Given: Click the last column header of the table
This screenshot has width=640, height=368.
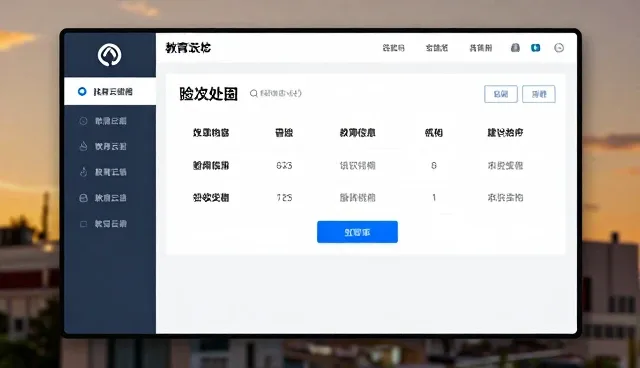Looking at the screenshot, I should (x=505, y=133).
